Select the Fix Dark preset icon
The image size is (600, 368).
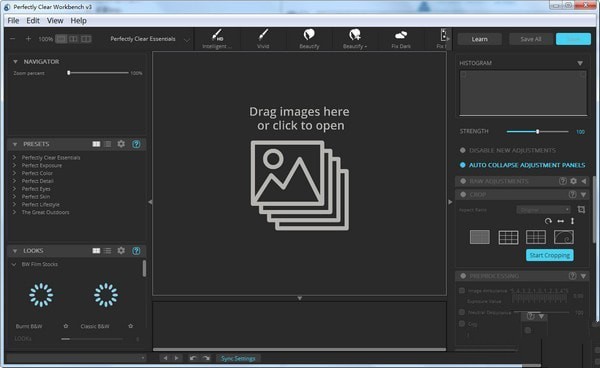pos(401,39)
